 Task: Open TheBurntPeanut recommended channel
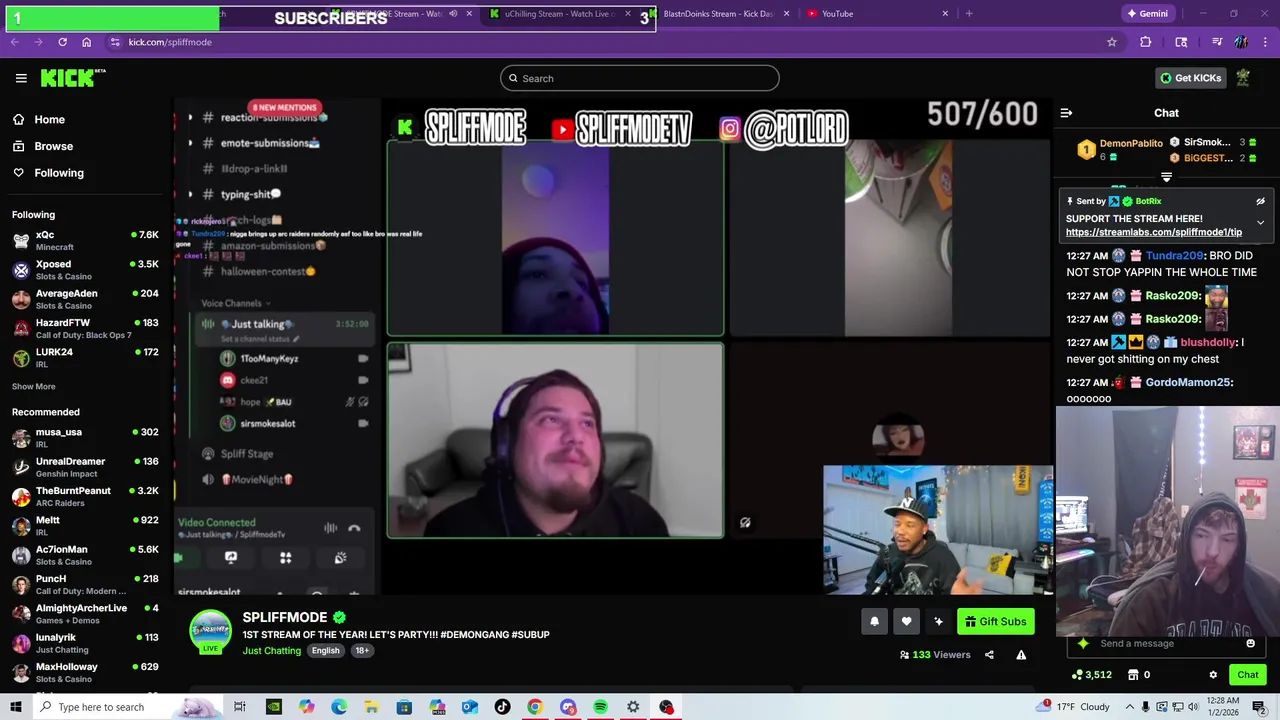(x=85, y=496)
